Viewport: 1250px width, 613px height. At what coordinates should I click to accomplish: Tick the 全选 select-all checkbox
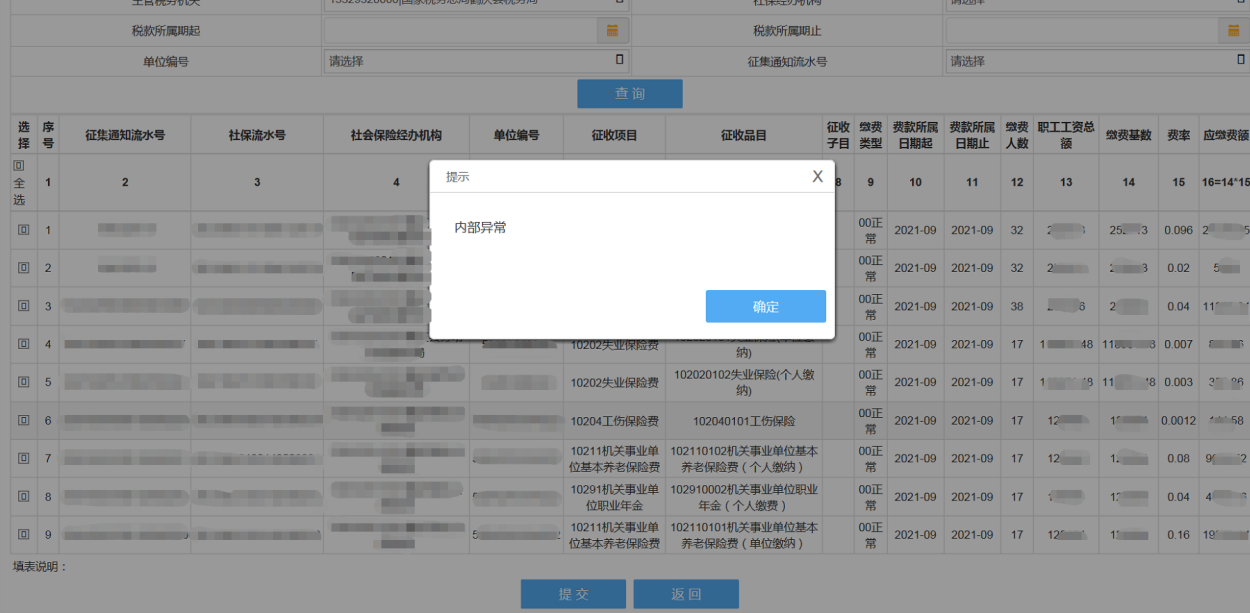tap(18, 165)
